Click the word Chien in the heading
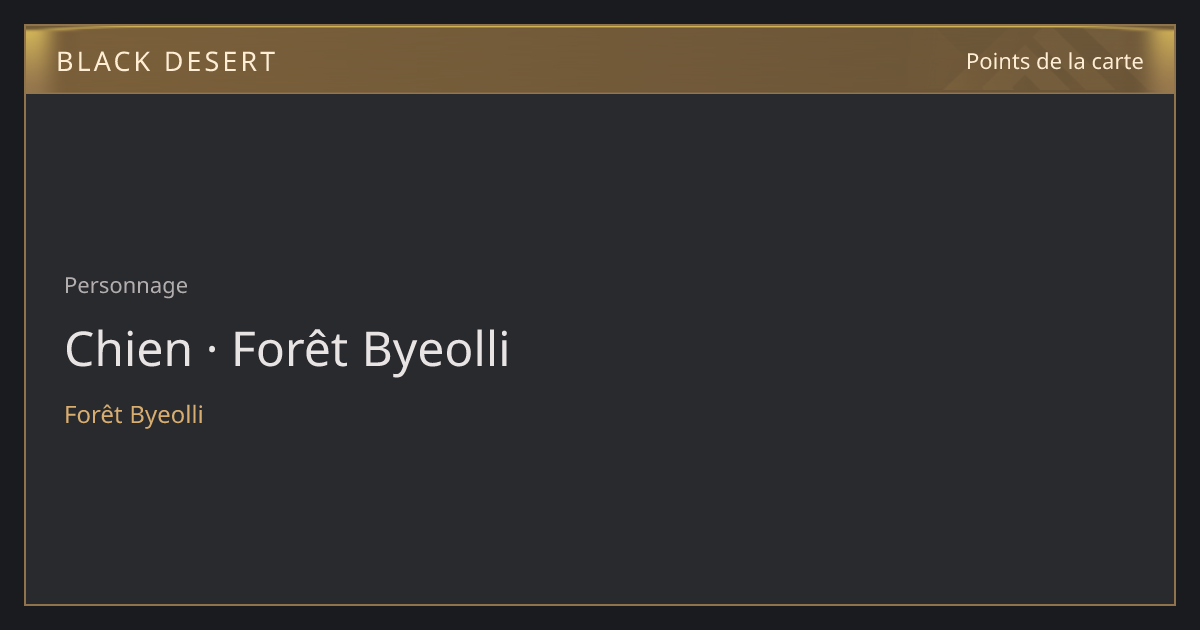 [x=128, y=350]
